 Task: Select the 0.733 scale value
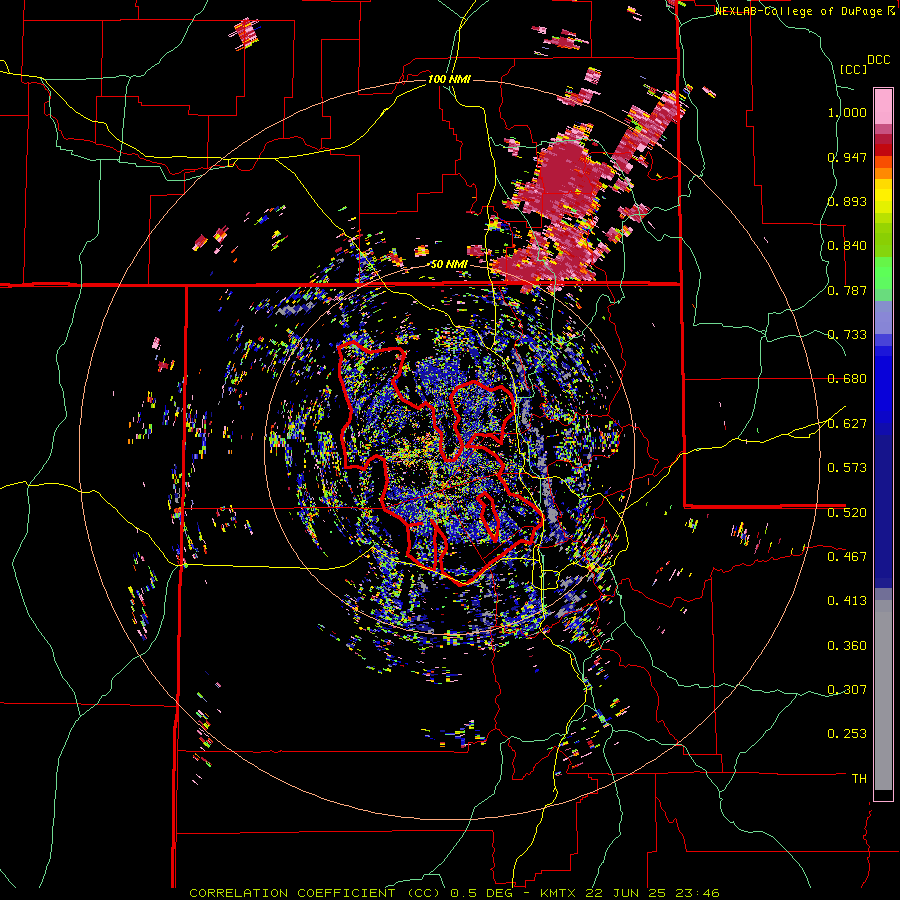(847, 335)
